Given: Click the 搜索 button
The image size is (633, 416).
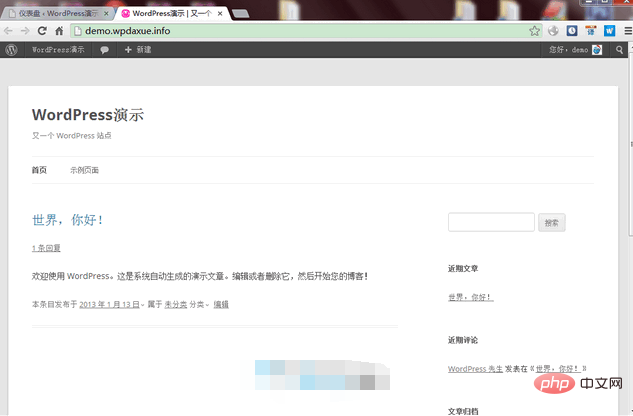Looking at the screenshot, I should click(551, 223).
